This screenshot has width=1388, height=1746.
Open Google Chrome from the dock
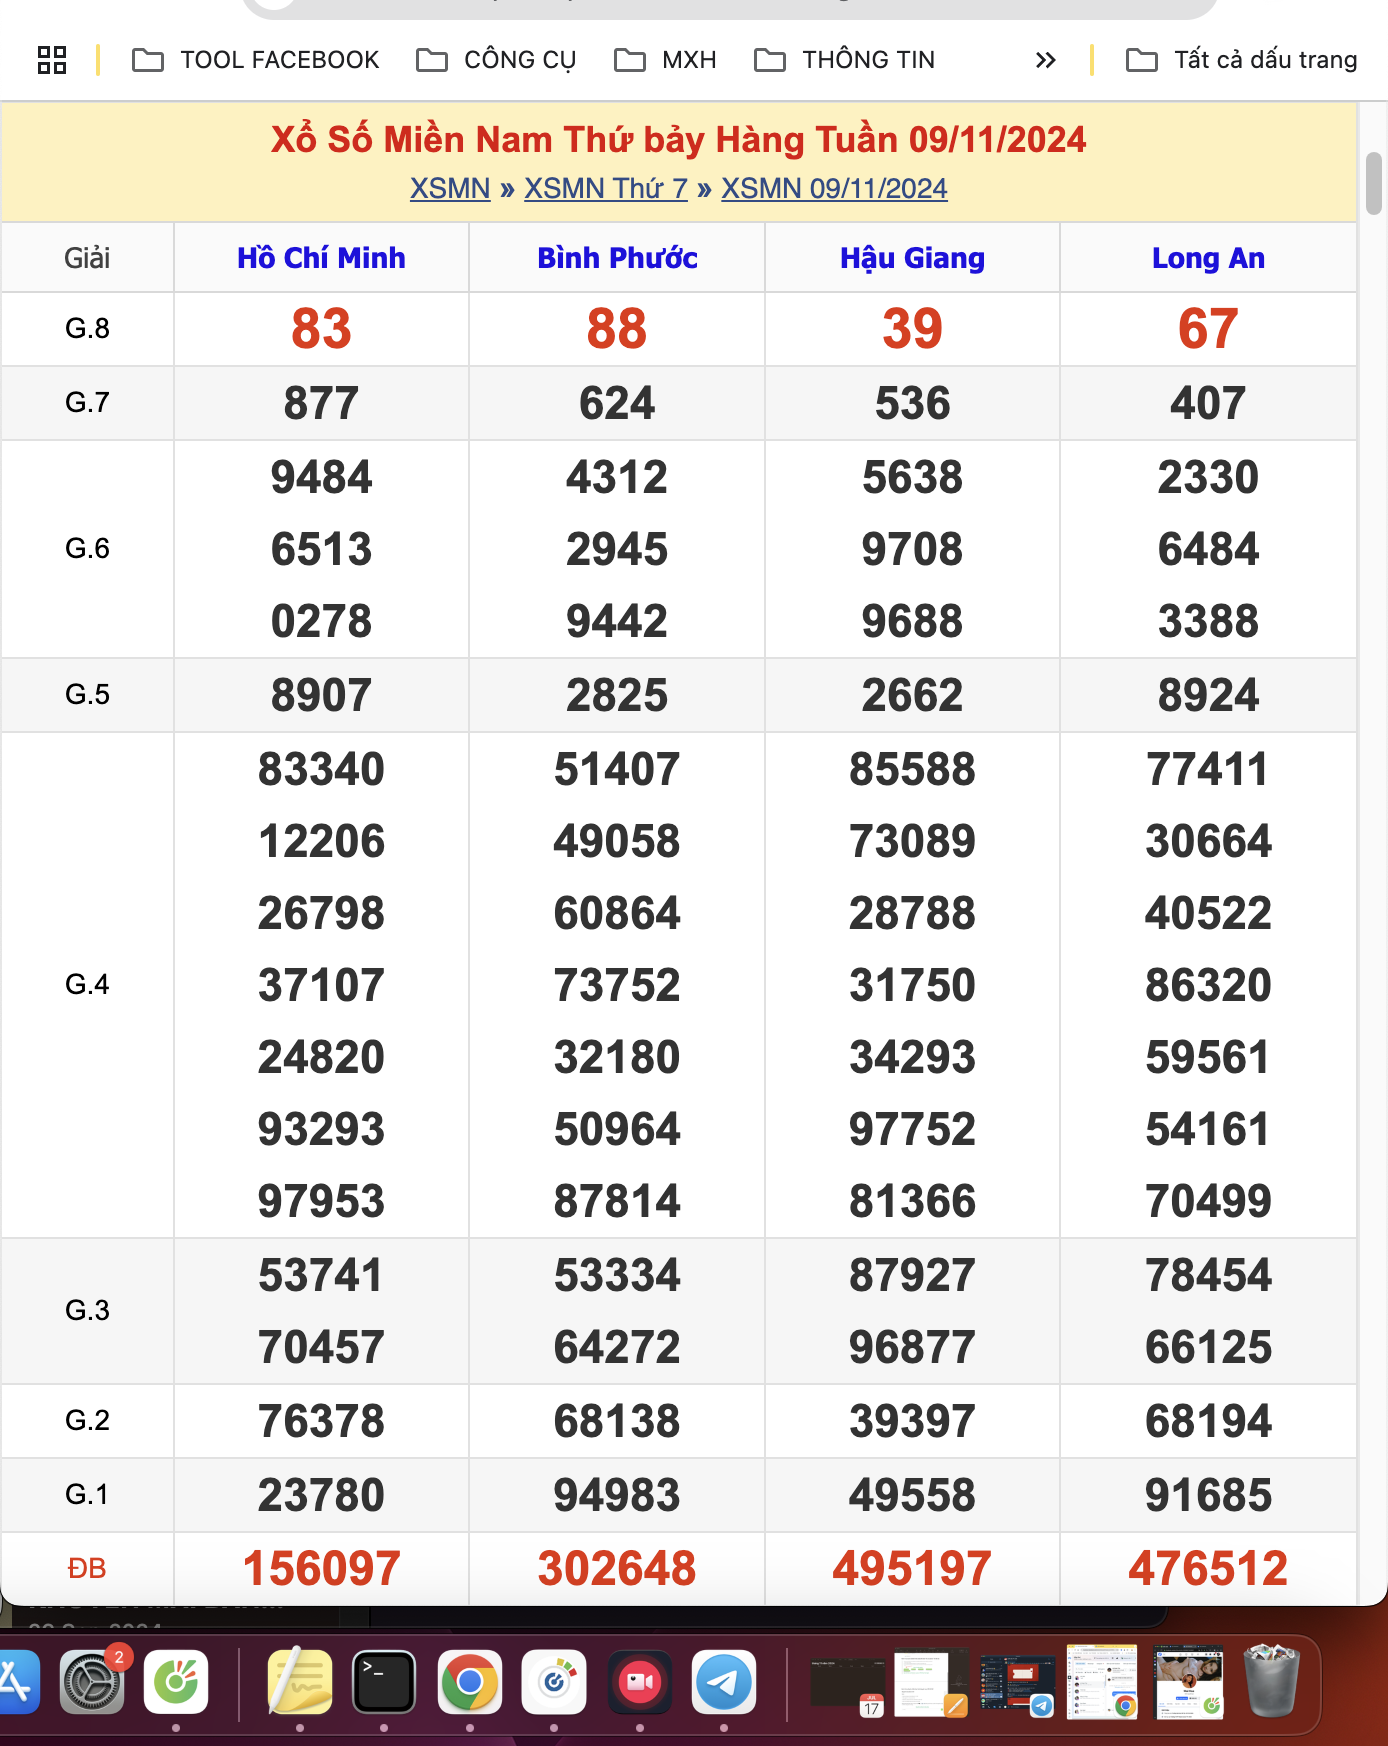tap(470, 1682)
